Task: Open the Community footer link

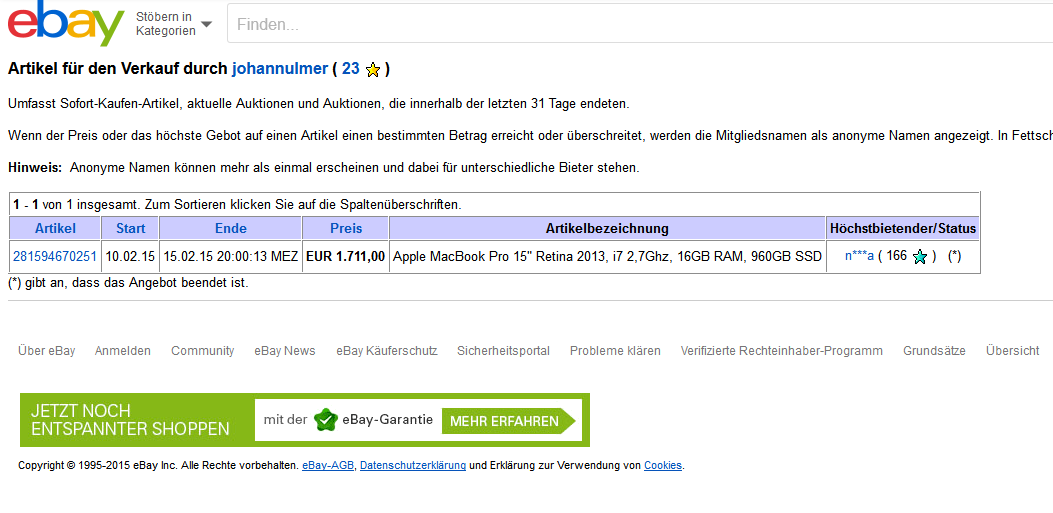Action: click(x=202, y=351)
